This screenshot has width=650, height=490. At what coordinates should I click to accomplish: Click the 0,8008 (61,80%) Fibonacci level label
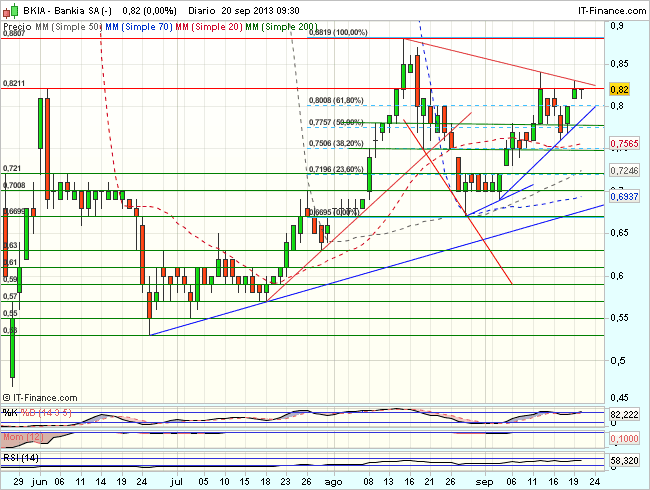336,101
